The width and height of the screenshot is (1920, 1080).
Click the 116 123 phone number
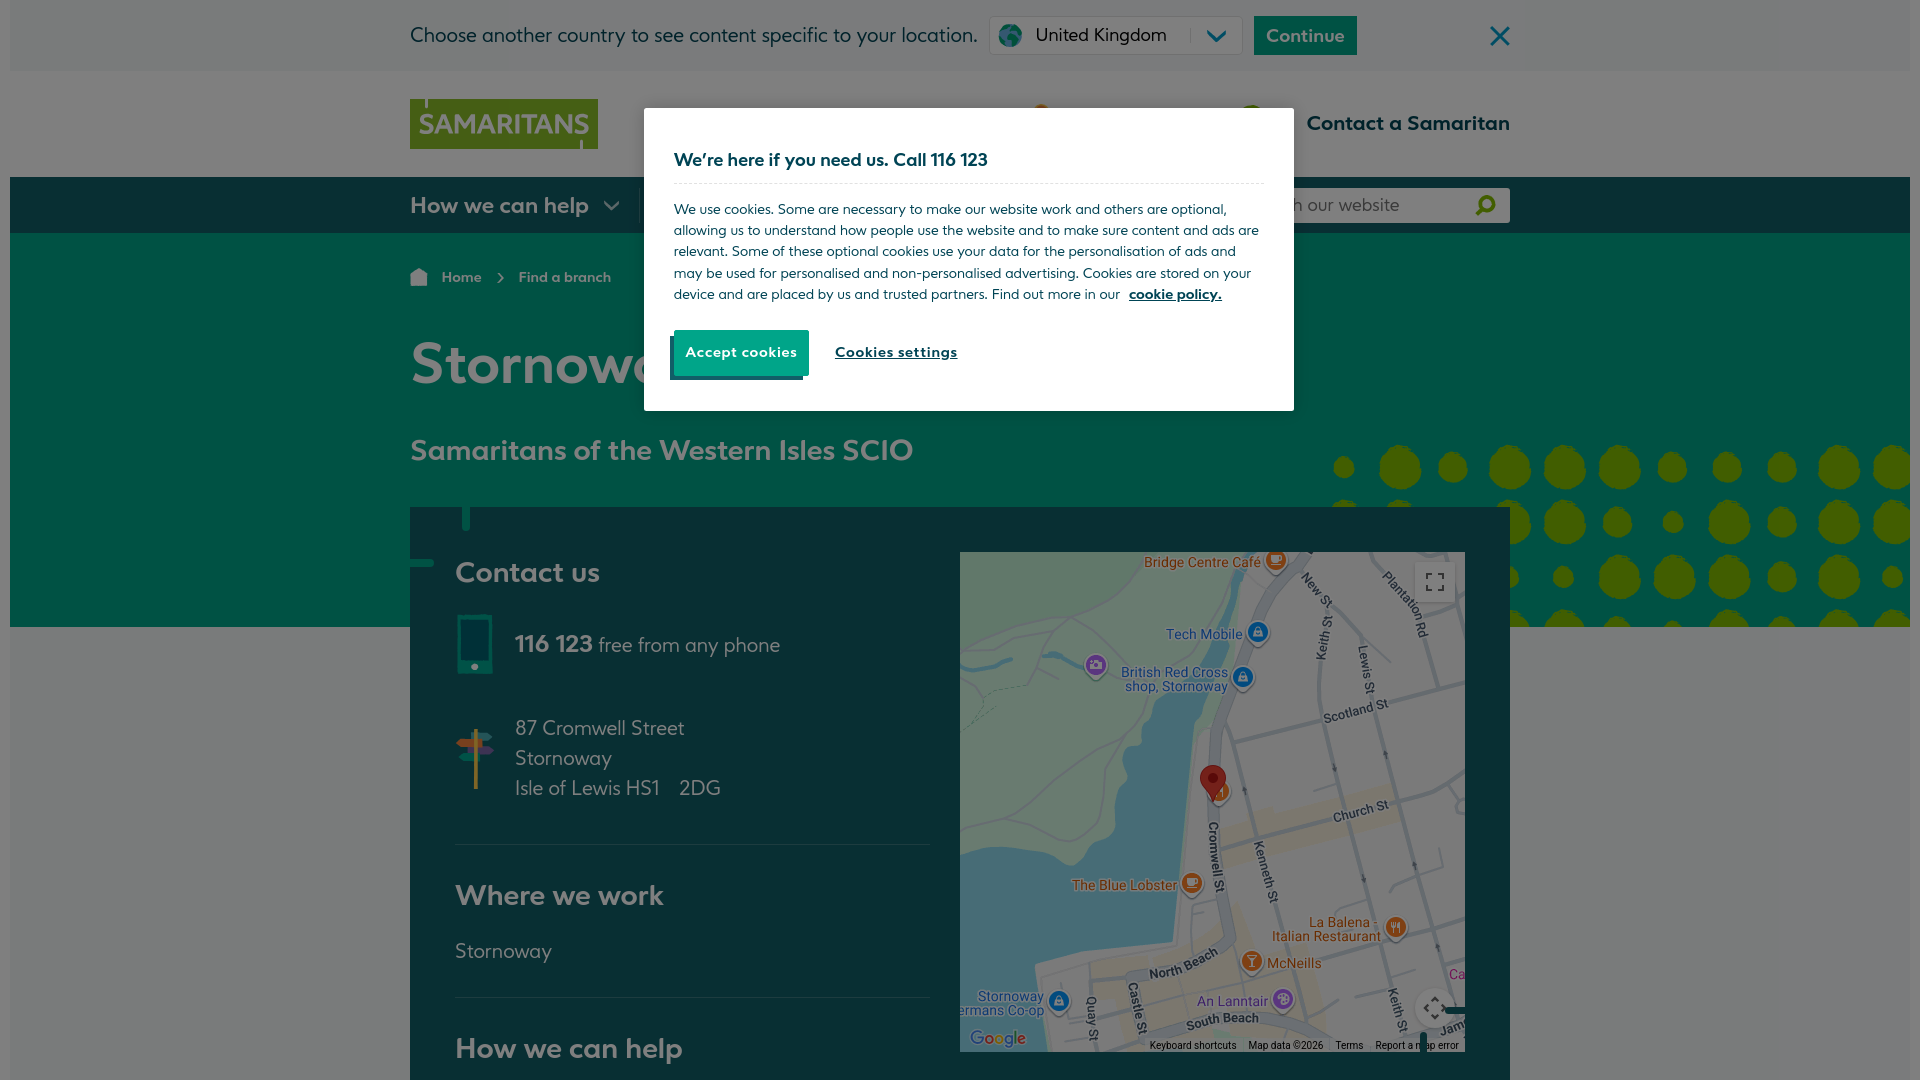553,644
